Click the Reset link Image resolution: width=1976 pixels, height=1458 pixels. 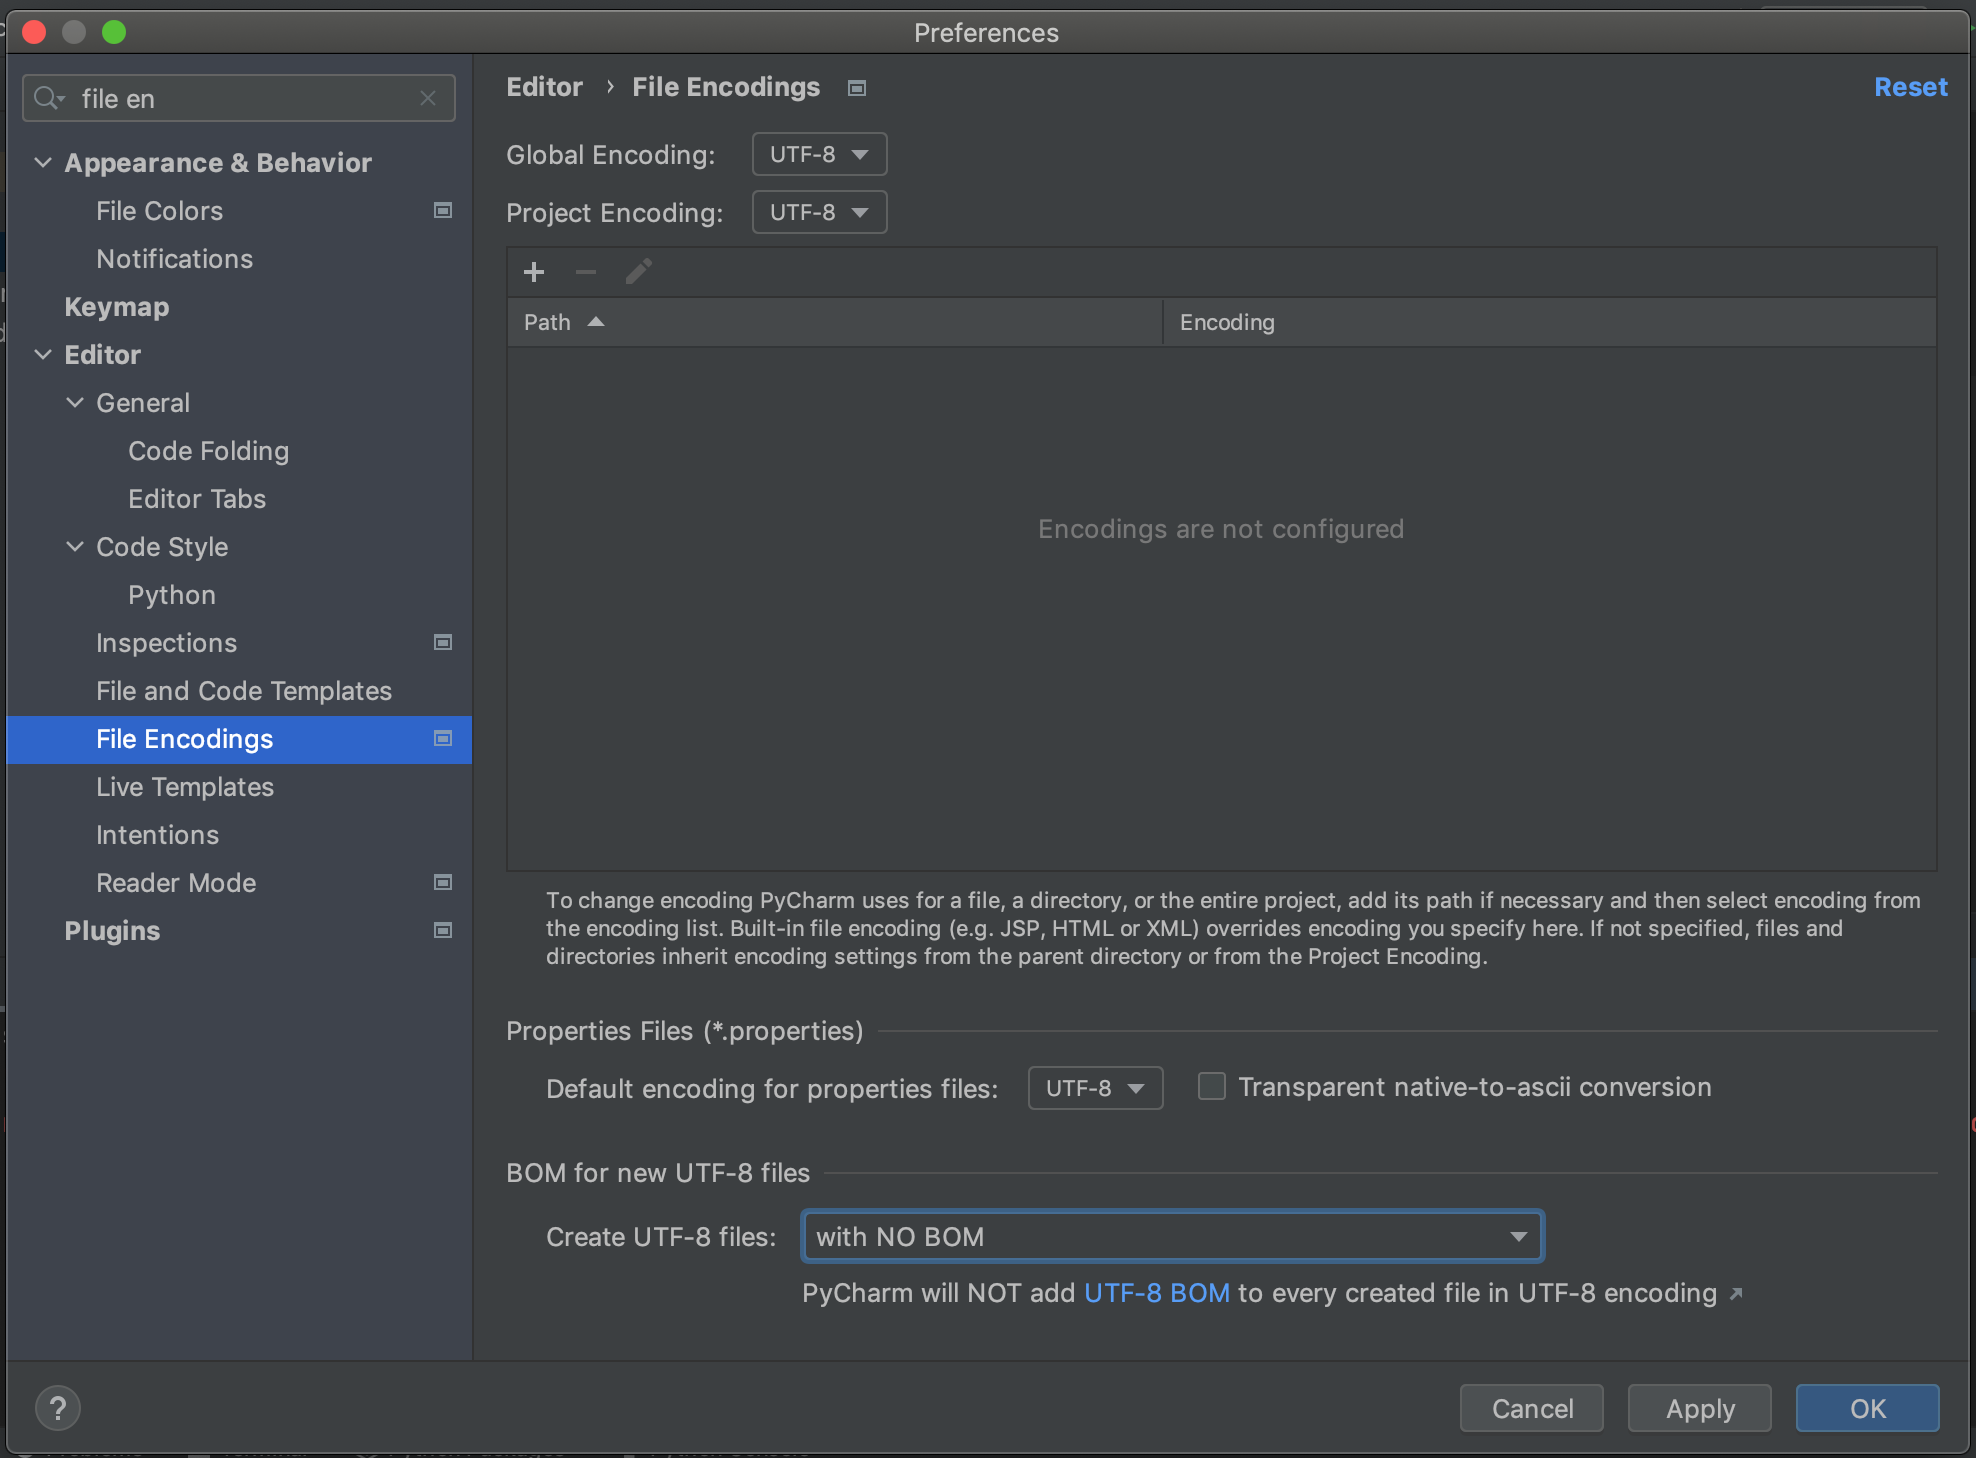tap(1910, 87)
